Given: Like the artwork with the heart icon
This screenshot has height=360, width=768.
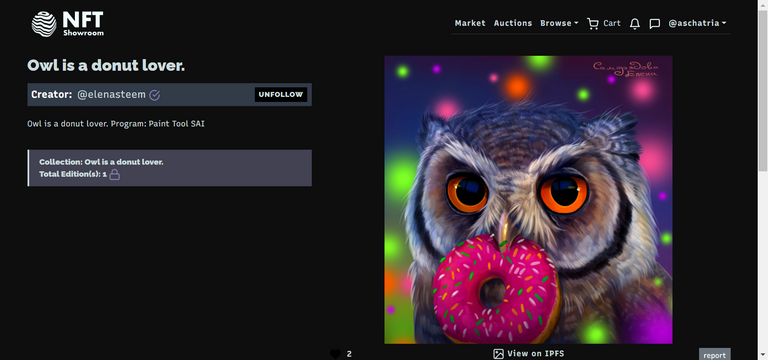Looking at the screenshot, I should 335,354.
